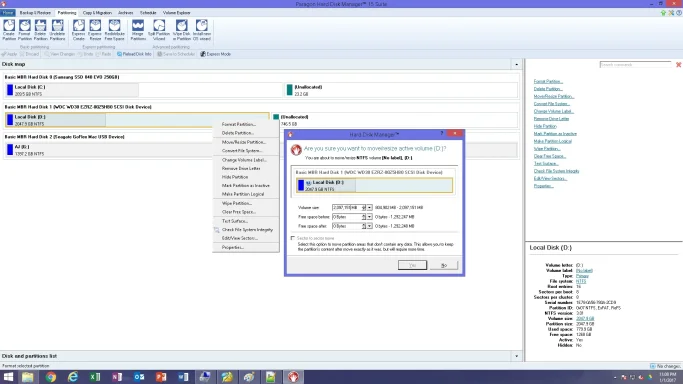
Task: Switch to the Volume Explorer tab
Action: pos(176,13)
